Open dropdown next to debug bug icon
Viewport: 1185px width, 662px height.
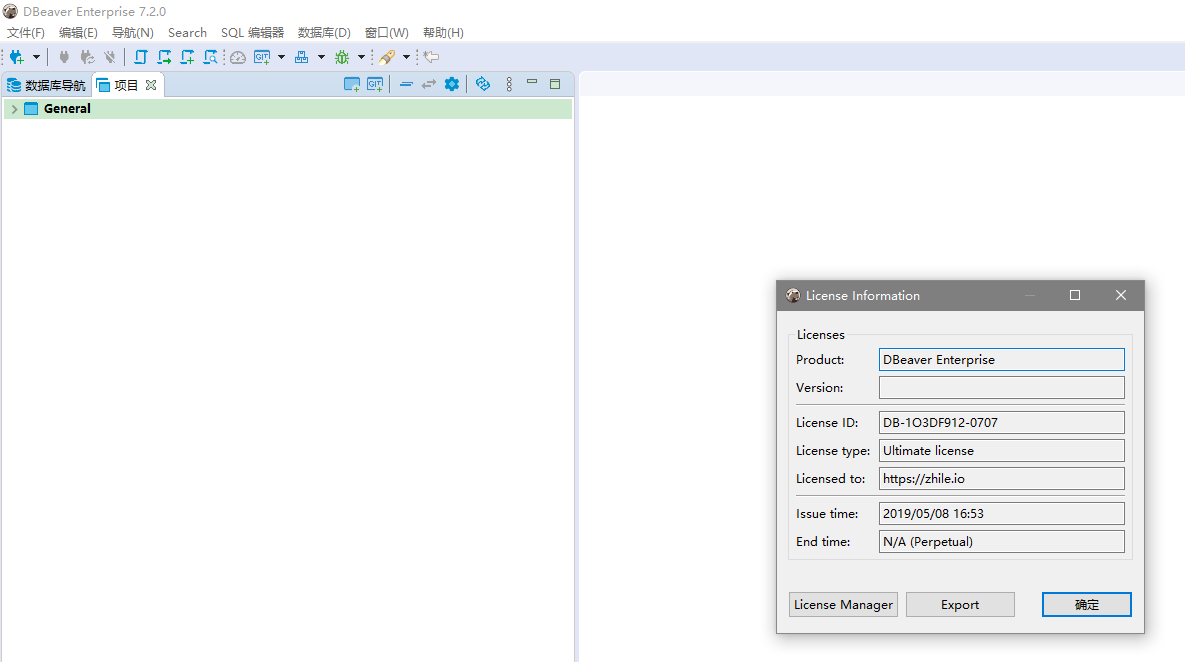361,57
